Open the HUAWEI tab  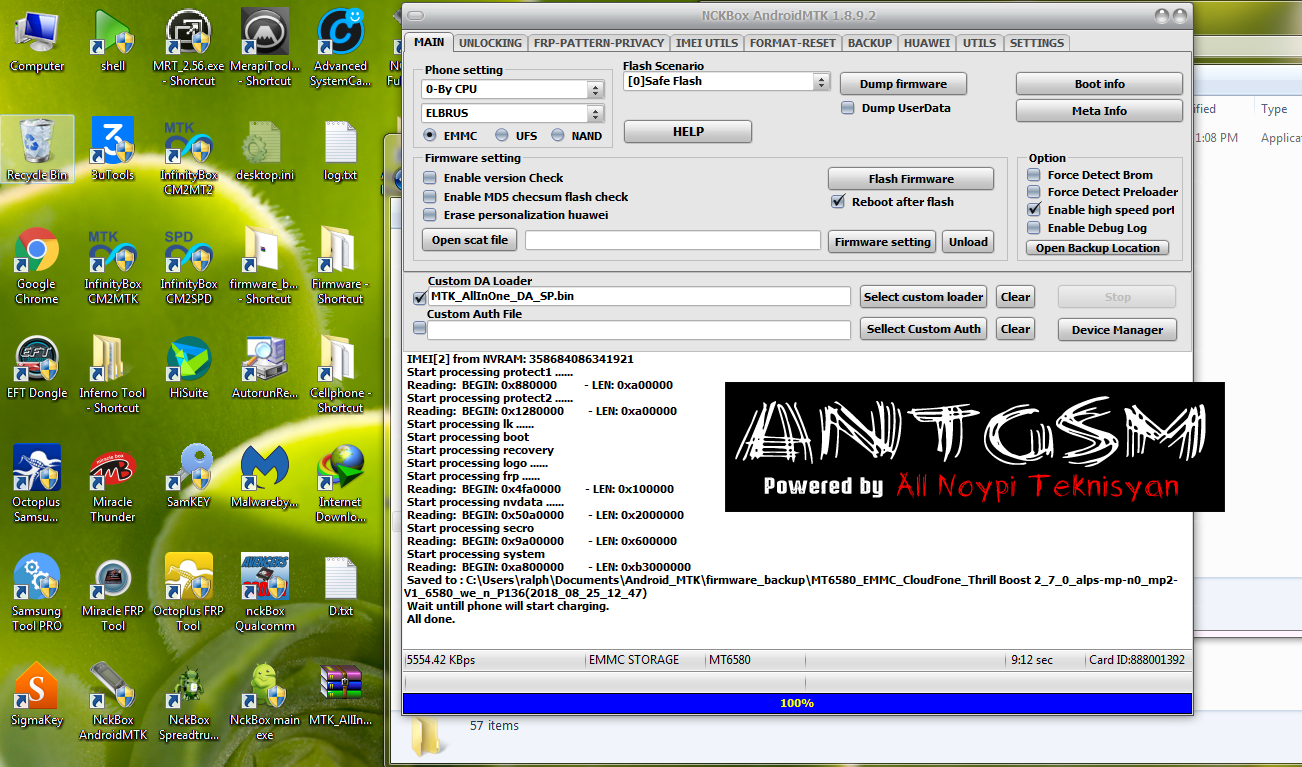click(927, 43)
